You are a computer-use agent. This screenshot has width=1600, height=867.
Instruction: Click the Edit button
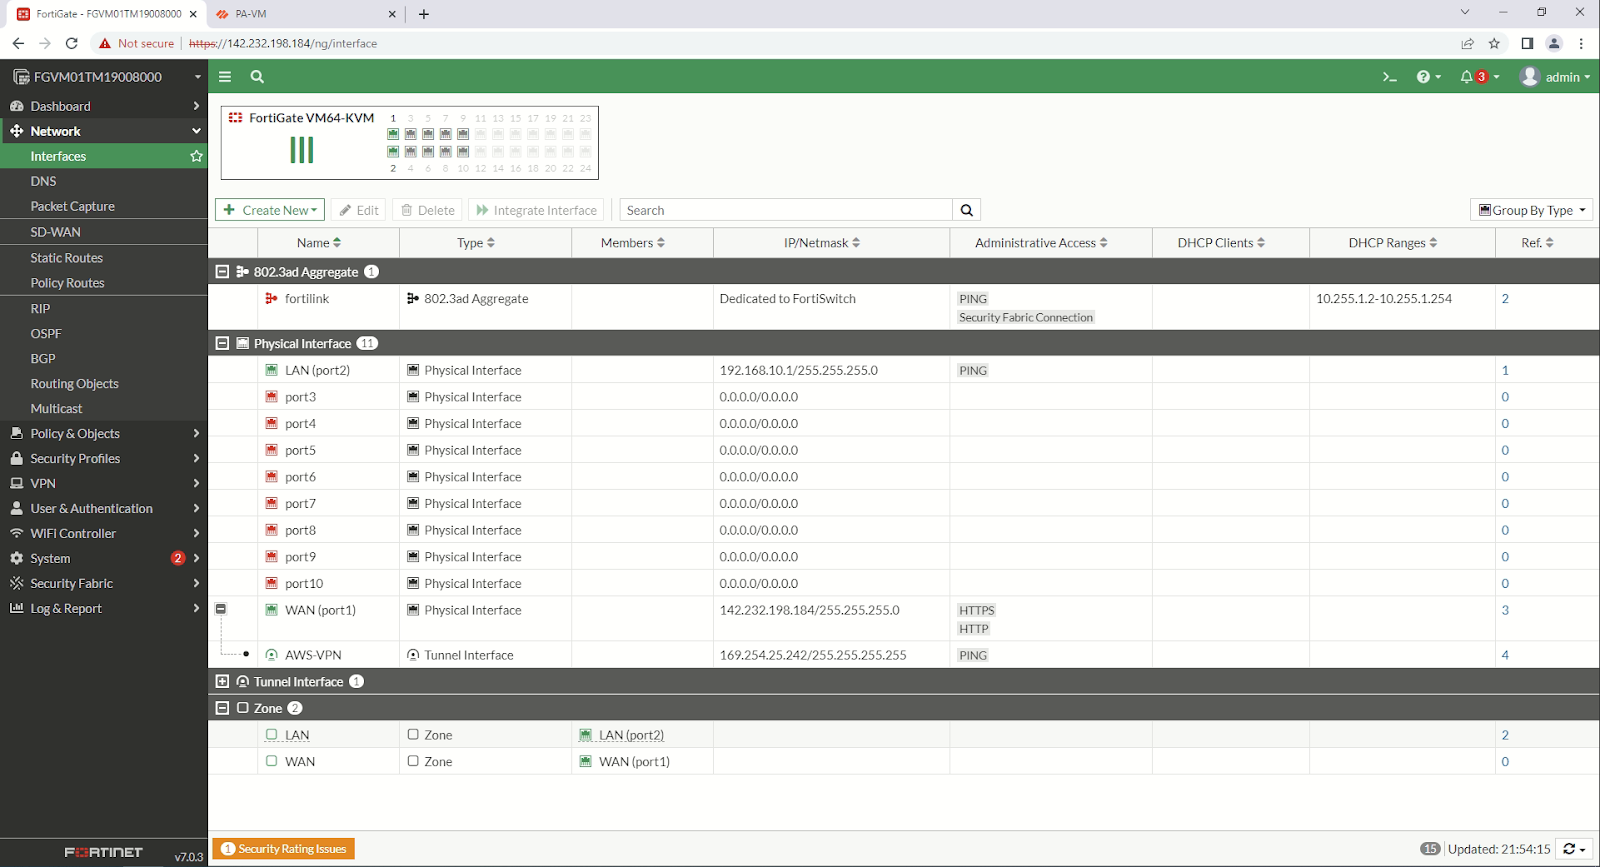click(359, 210)
